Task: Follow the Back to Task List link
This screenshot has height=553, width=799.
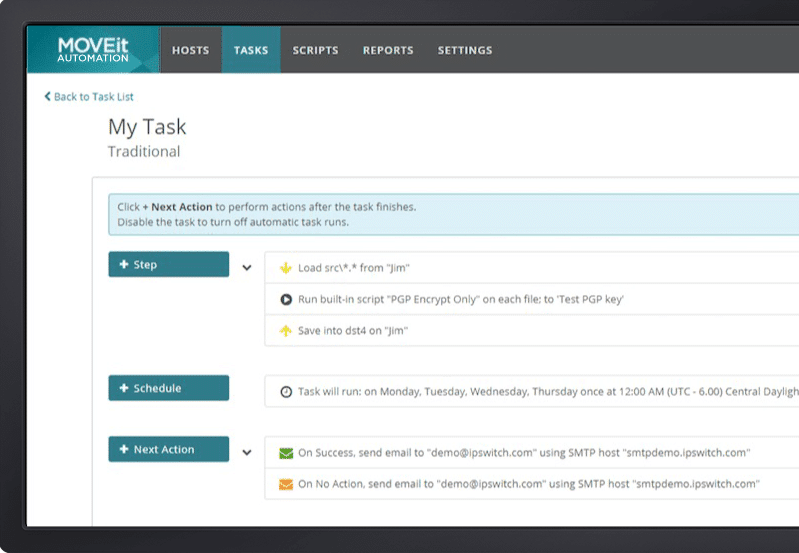Action: 93,97
